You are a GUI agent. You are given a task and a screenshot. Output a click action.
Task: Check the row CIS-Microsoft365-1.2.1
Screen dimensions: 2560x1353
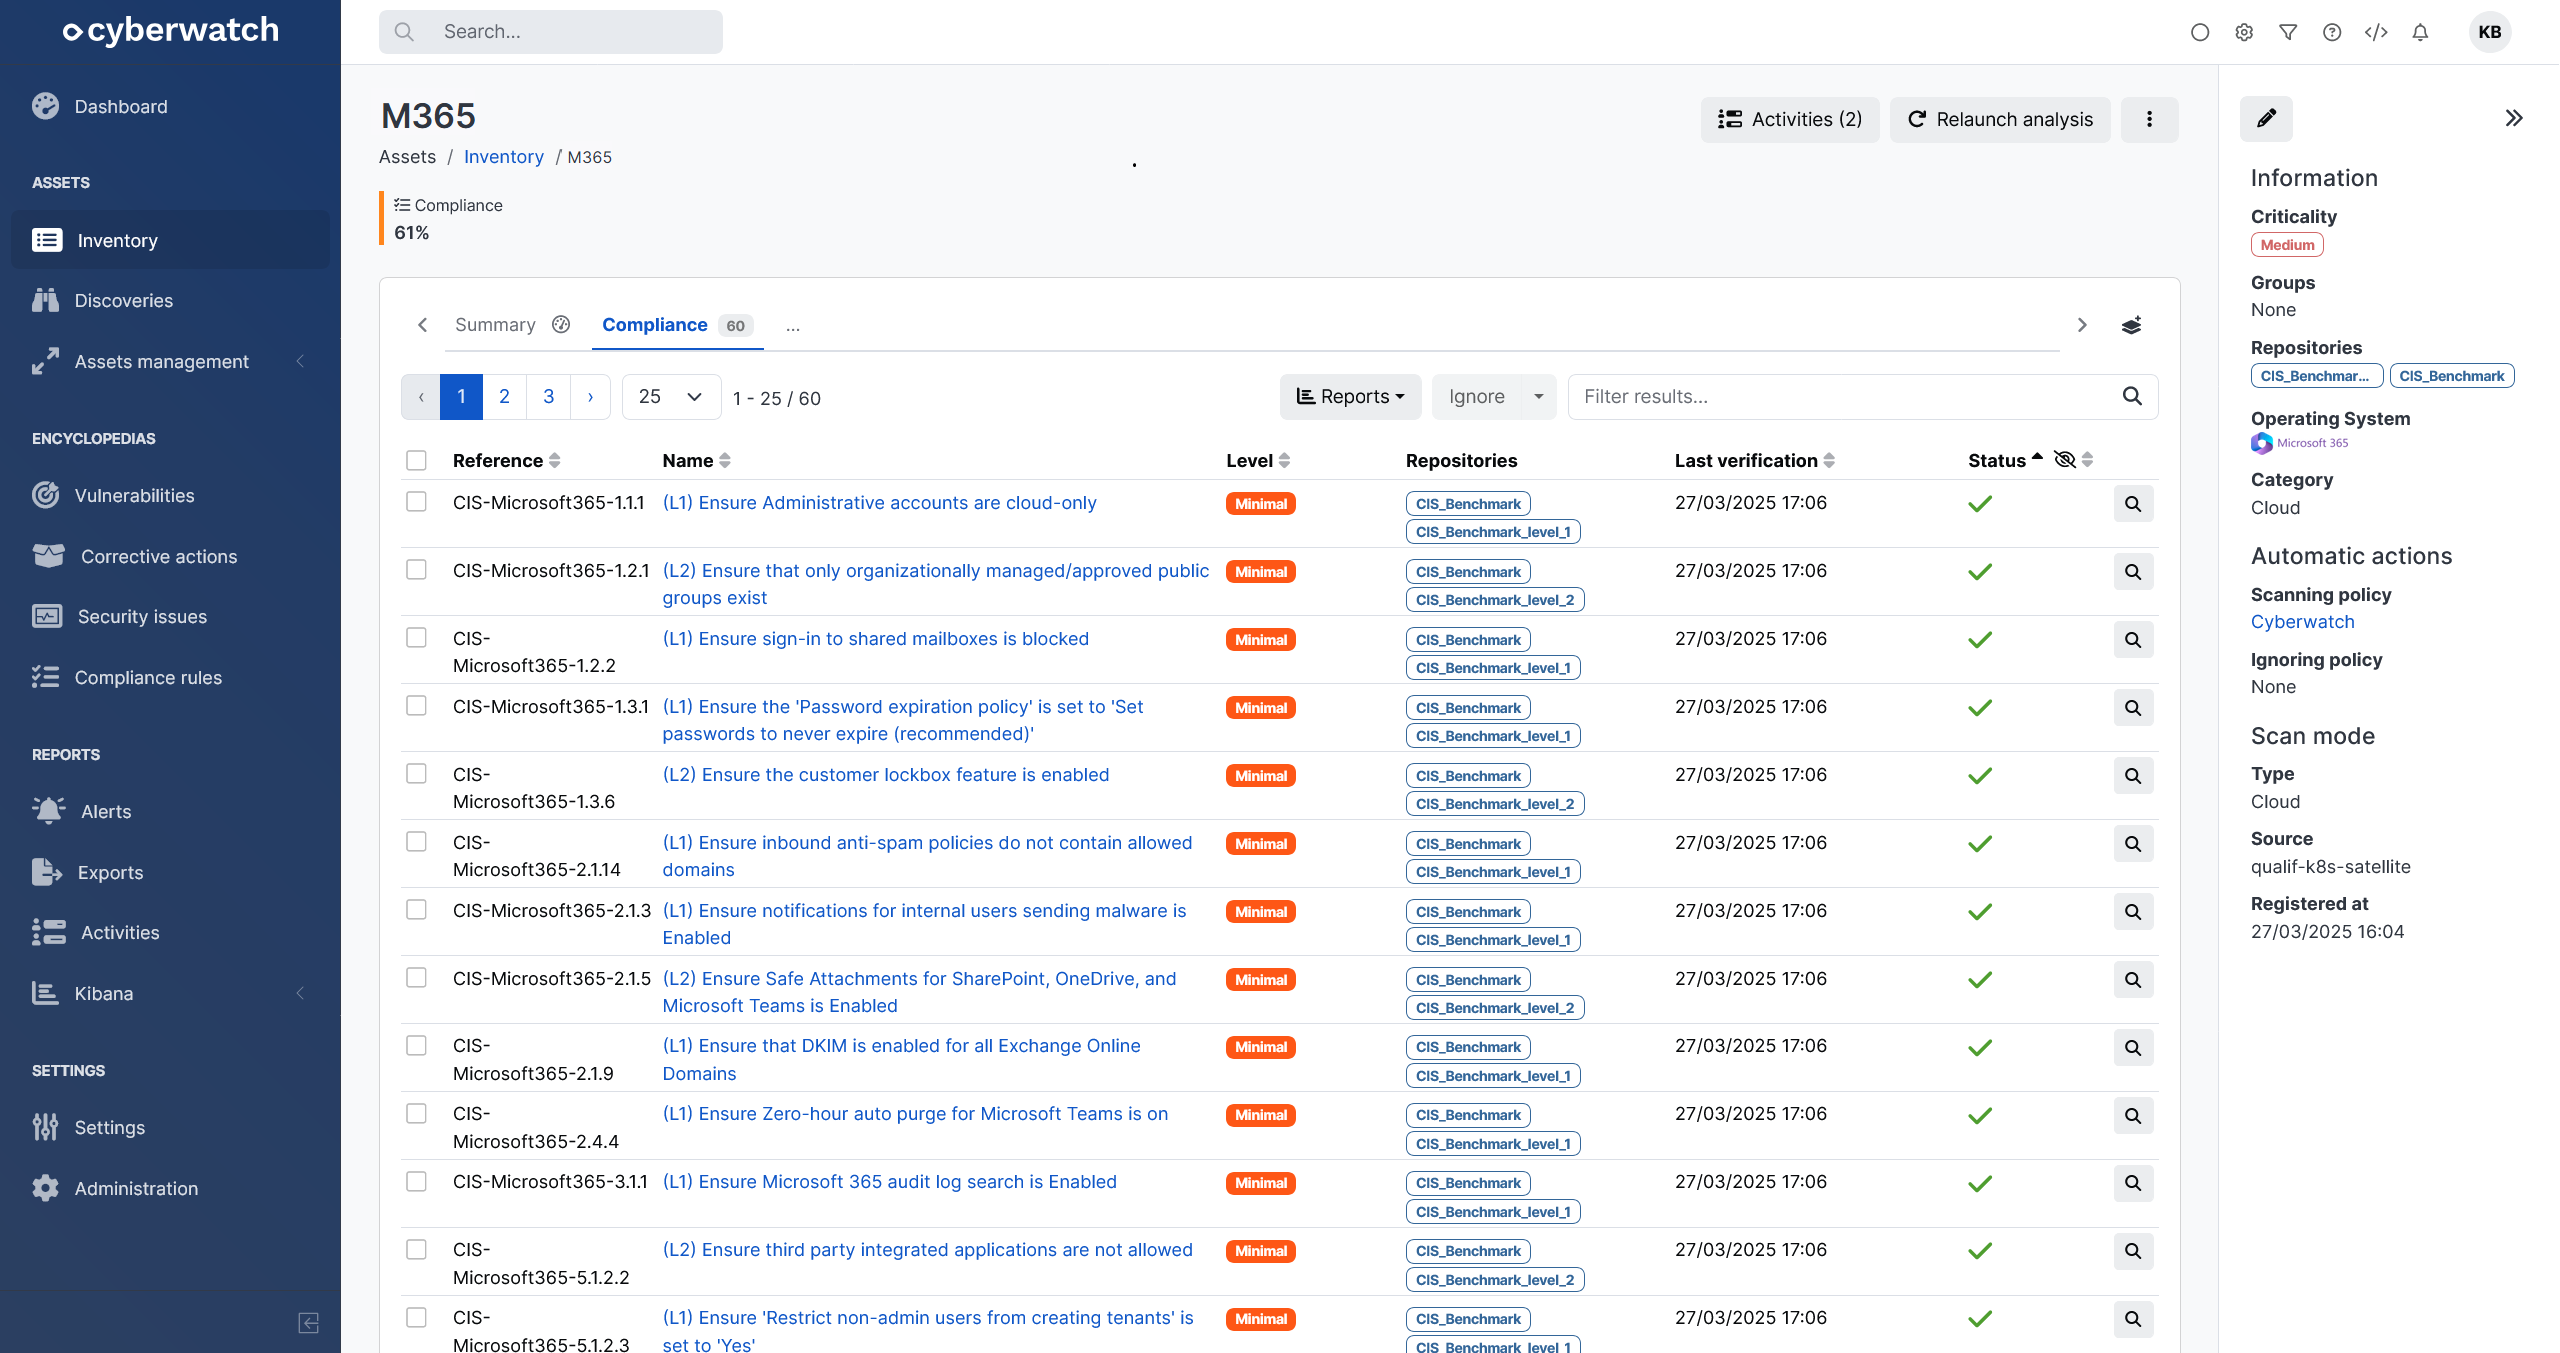tap(416, 569)
